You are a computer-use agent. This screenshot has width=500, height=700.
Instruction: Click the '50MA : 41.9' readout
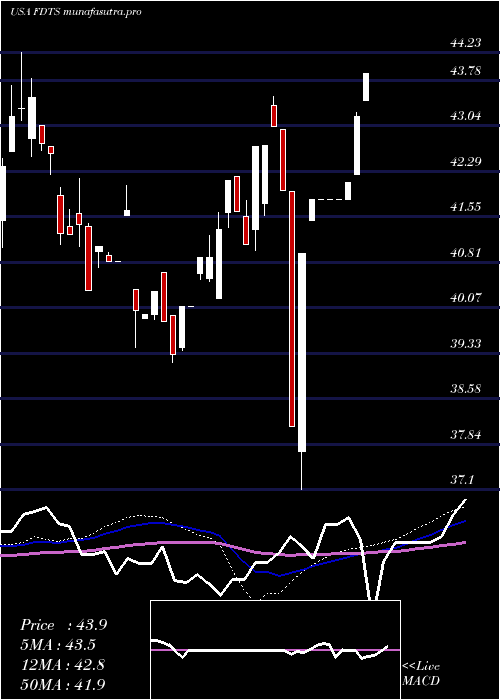tap(62, 684)
